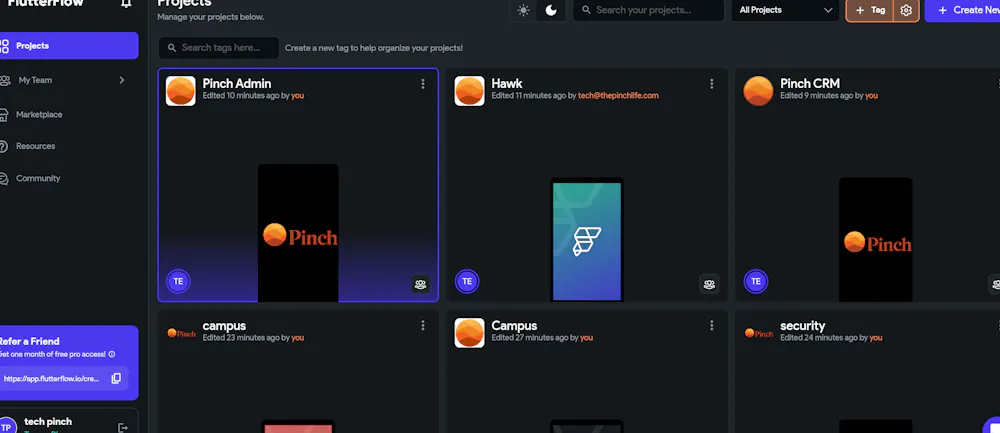Select Projects in the sidebar
This screenshot has width=1000, height=433.
pos(67,46)
